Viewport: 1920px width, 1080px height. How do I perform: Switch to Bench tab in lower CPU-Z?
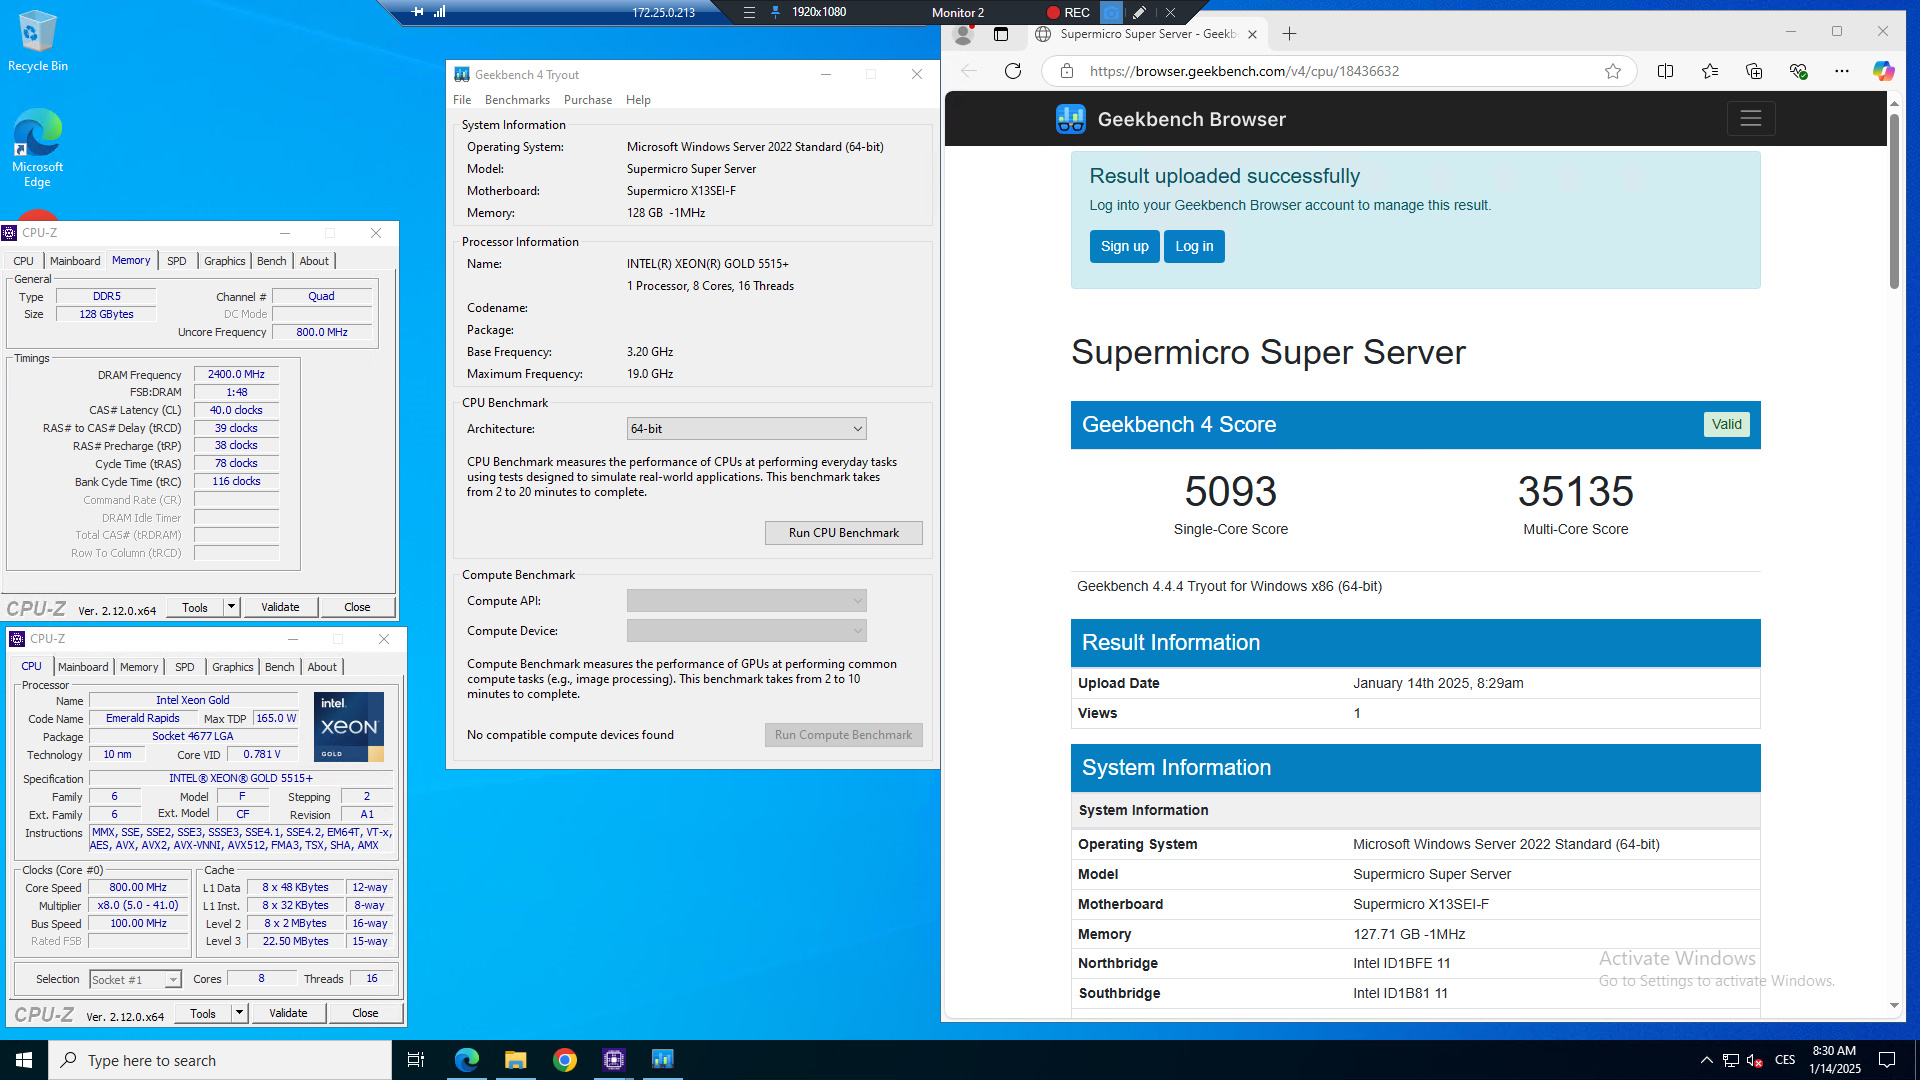tap(280, 667)
